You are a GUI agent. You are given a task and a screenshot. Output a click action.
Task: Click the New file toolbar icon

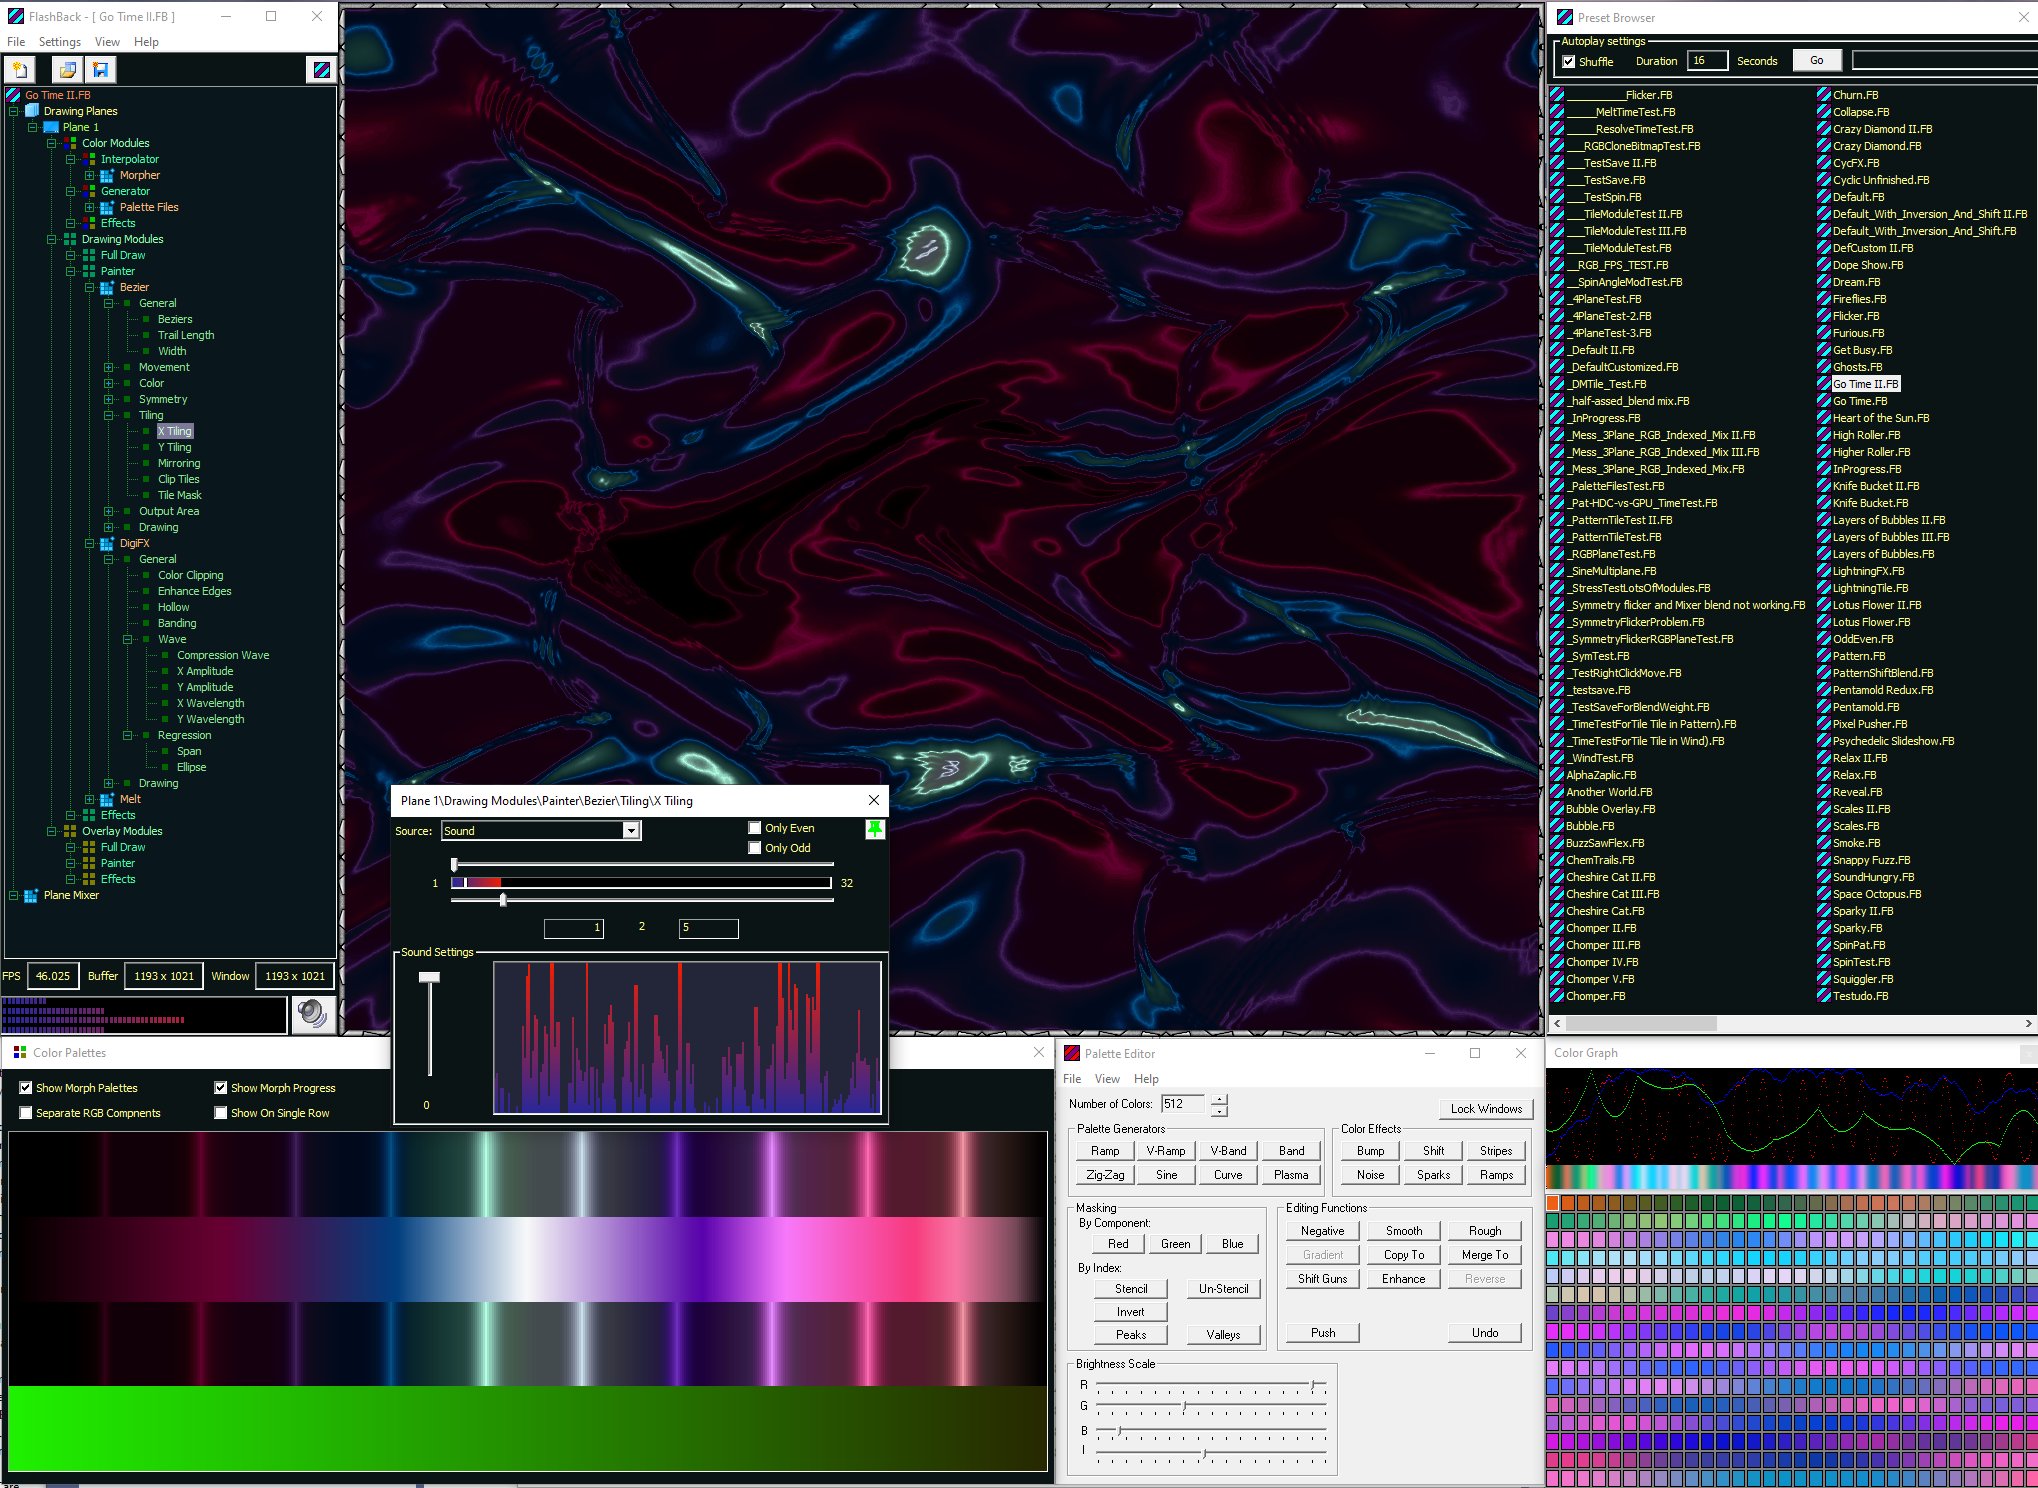pyautogui.click(x=20, y=69)
